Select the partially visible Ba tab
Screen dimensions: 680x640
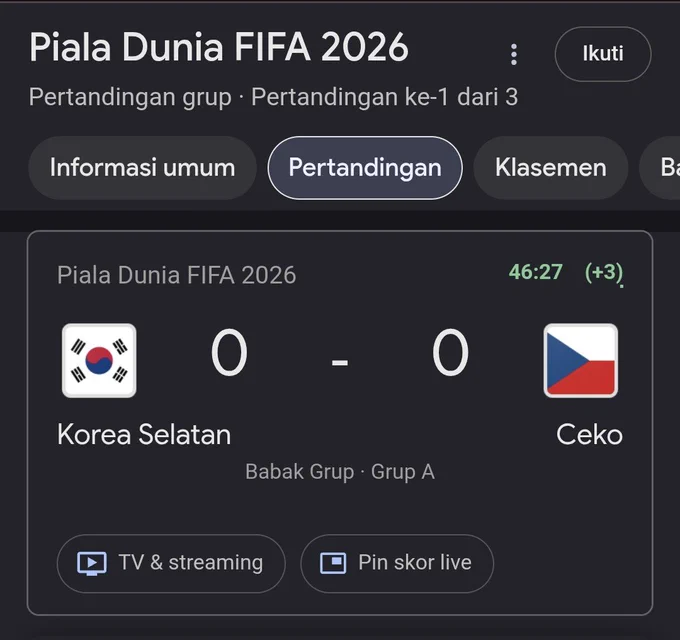[660, 168]
